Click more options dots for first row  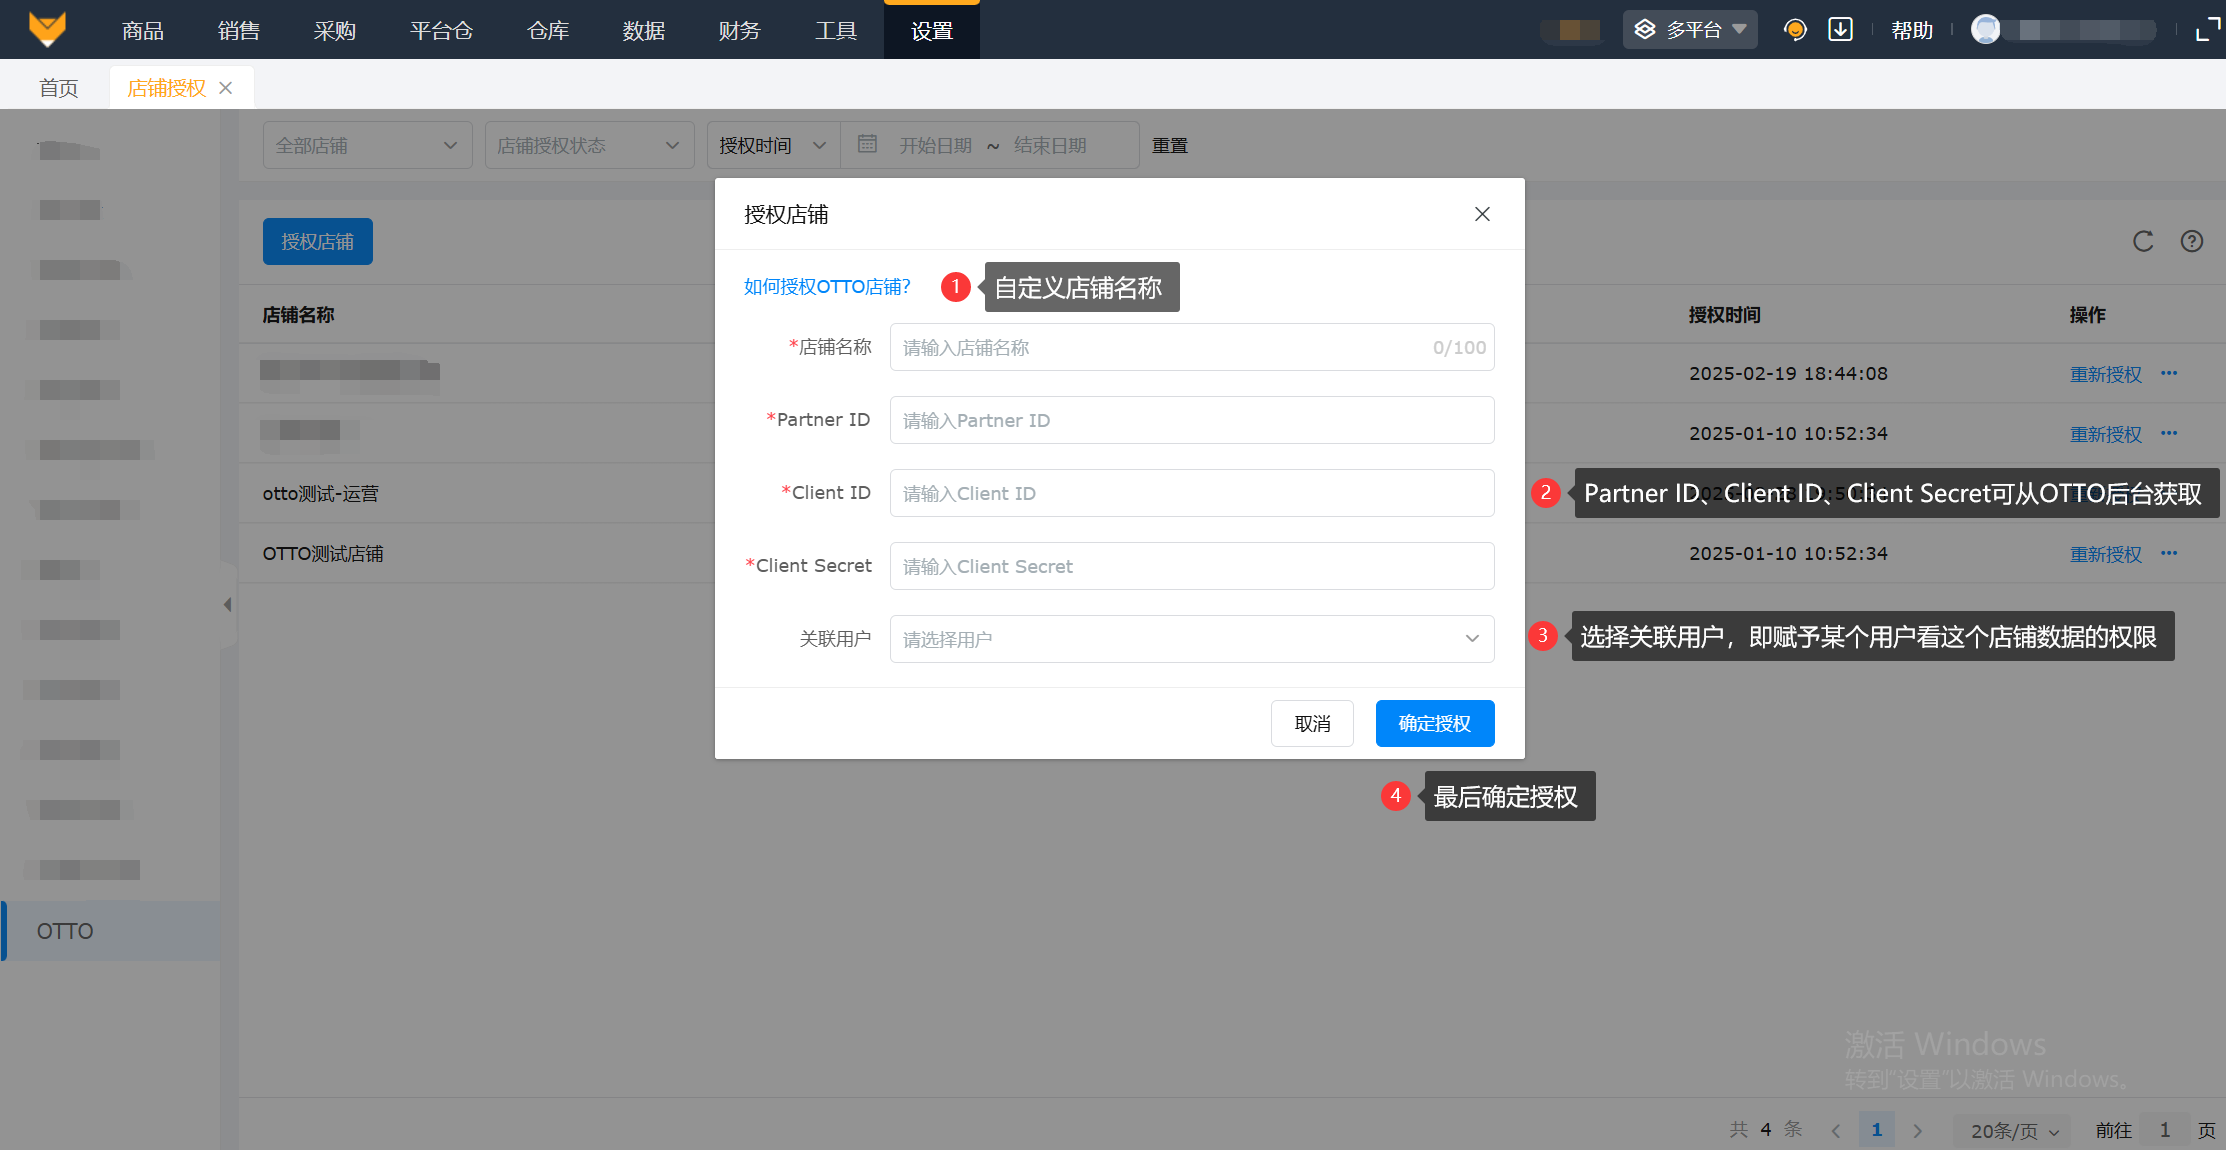[2169, 373]
